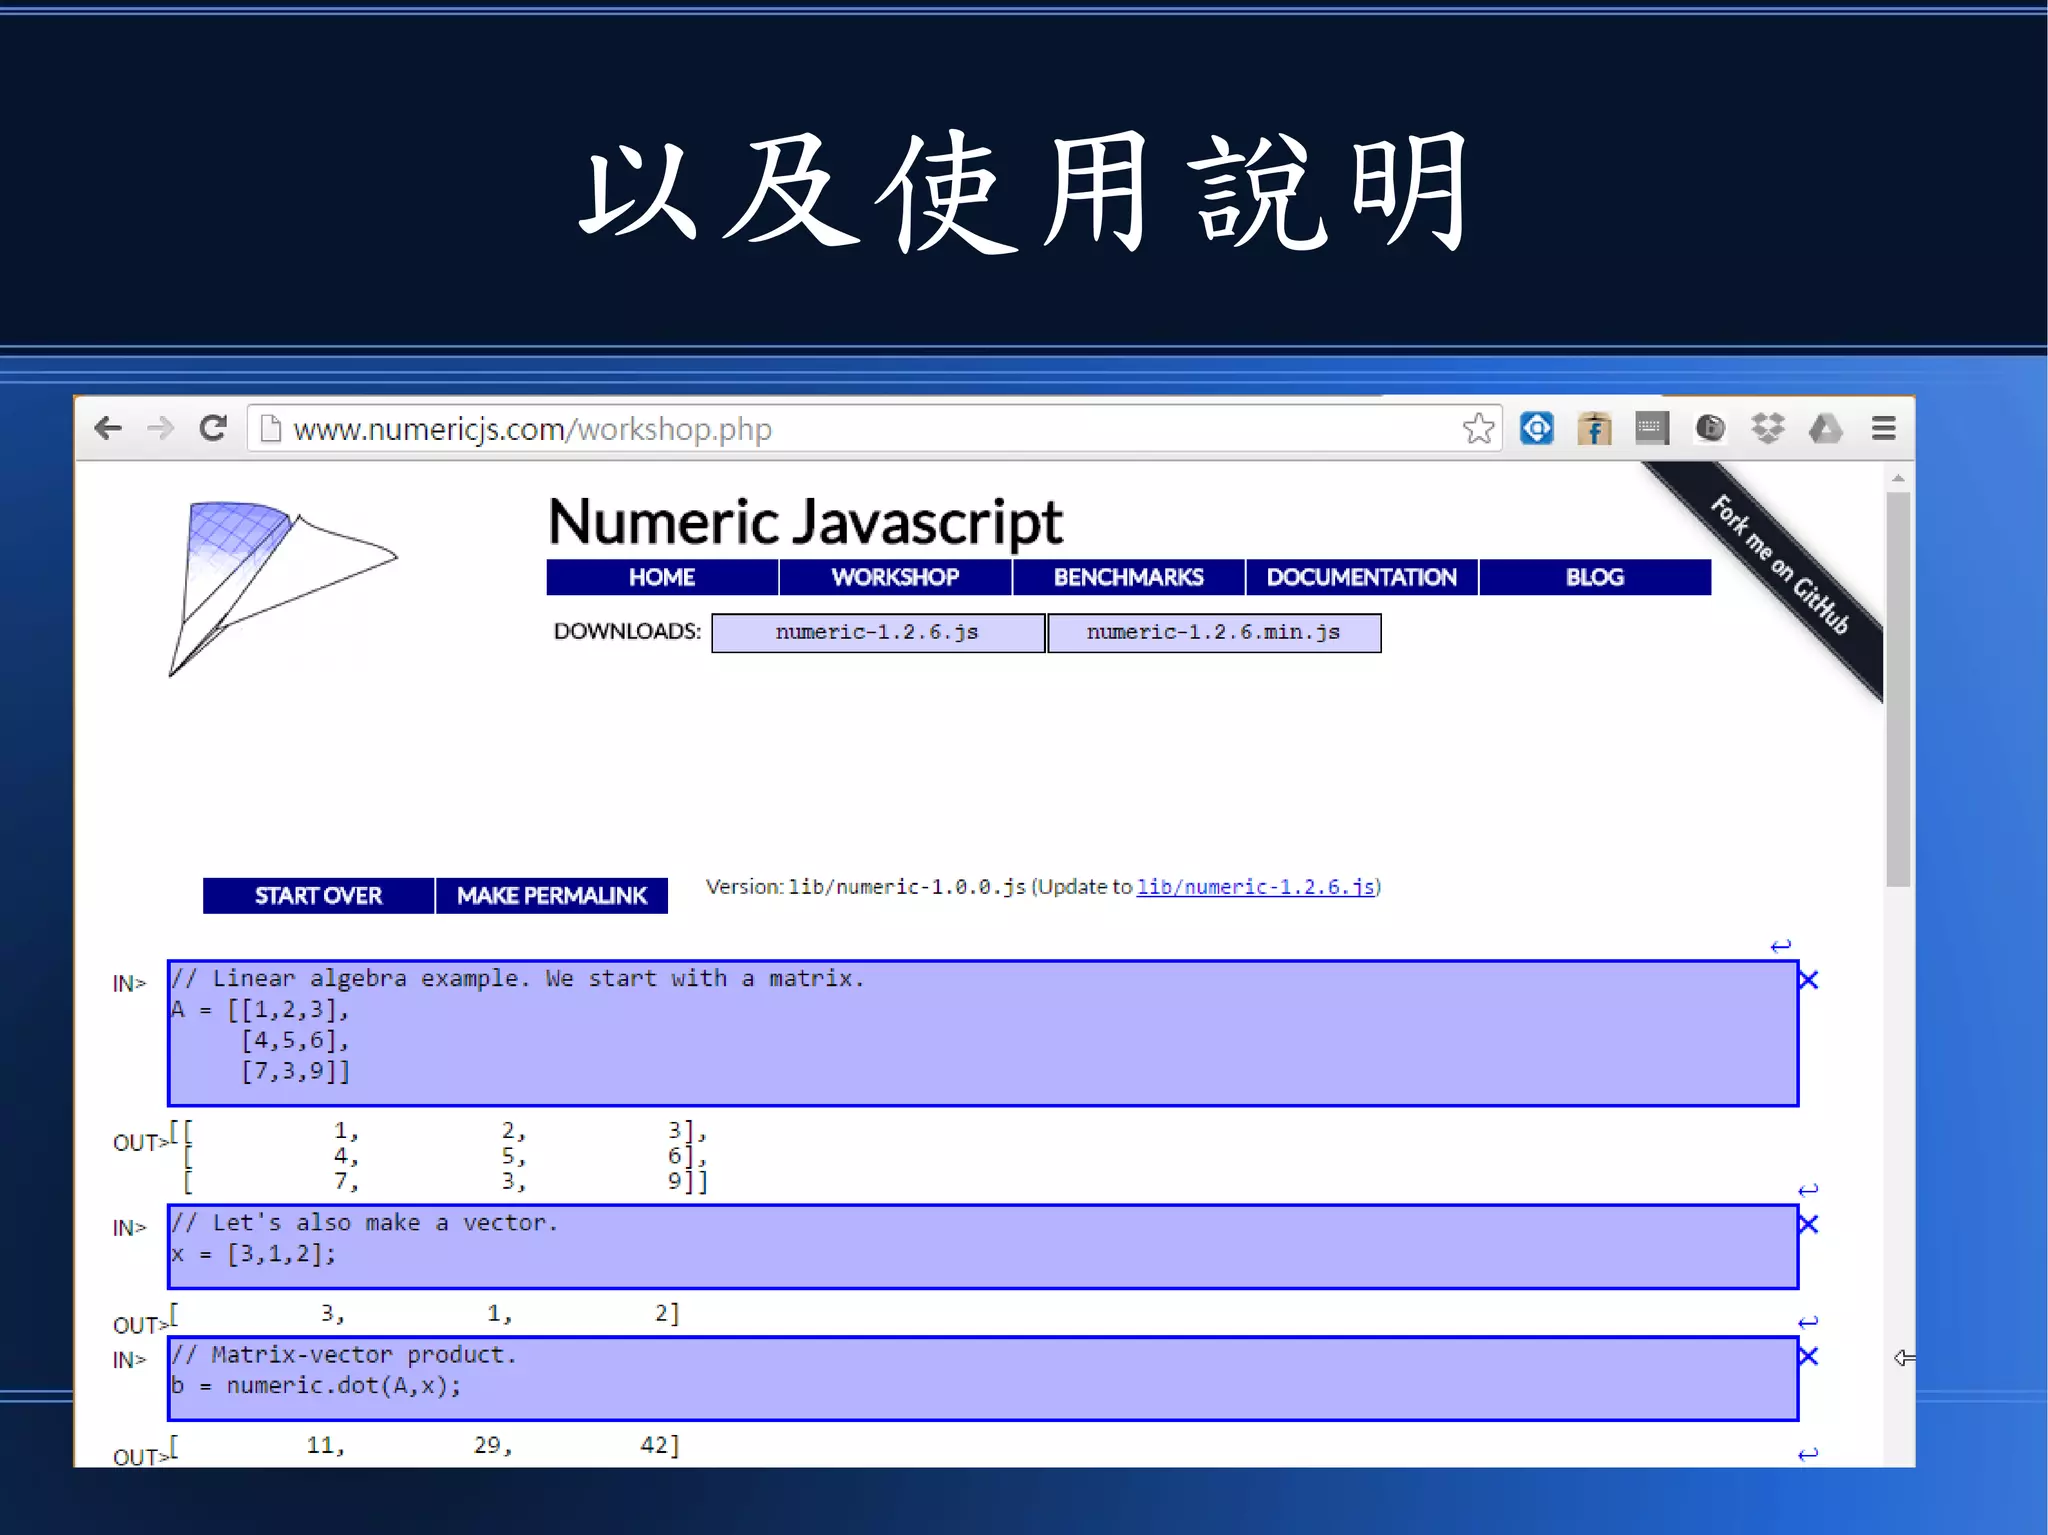The height and width of the screenshot is (1535, 2048).
Task: Click the blue circular extension icon
Action: pos(1536,428)
